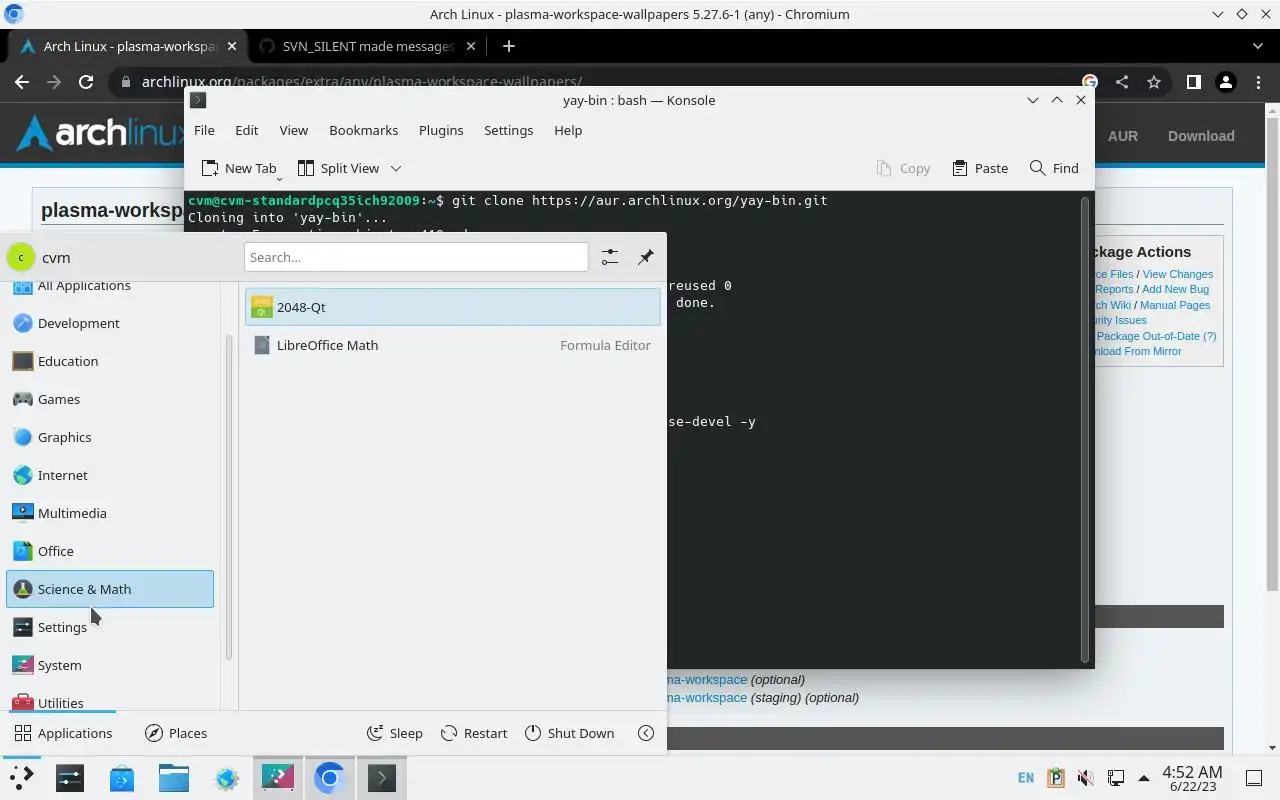1280x800 pixels.
Task: Open the pink terminal-style taskbar app
Action: click(278, 778)
